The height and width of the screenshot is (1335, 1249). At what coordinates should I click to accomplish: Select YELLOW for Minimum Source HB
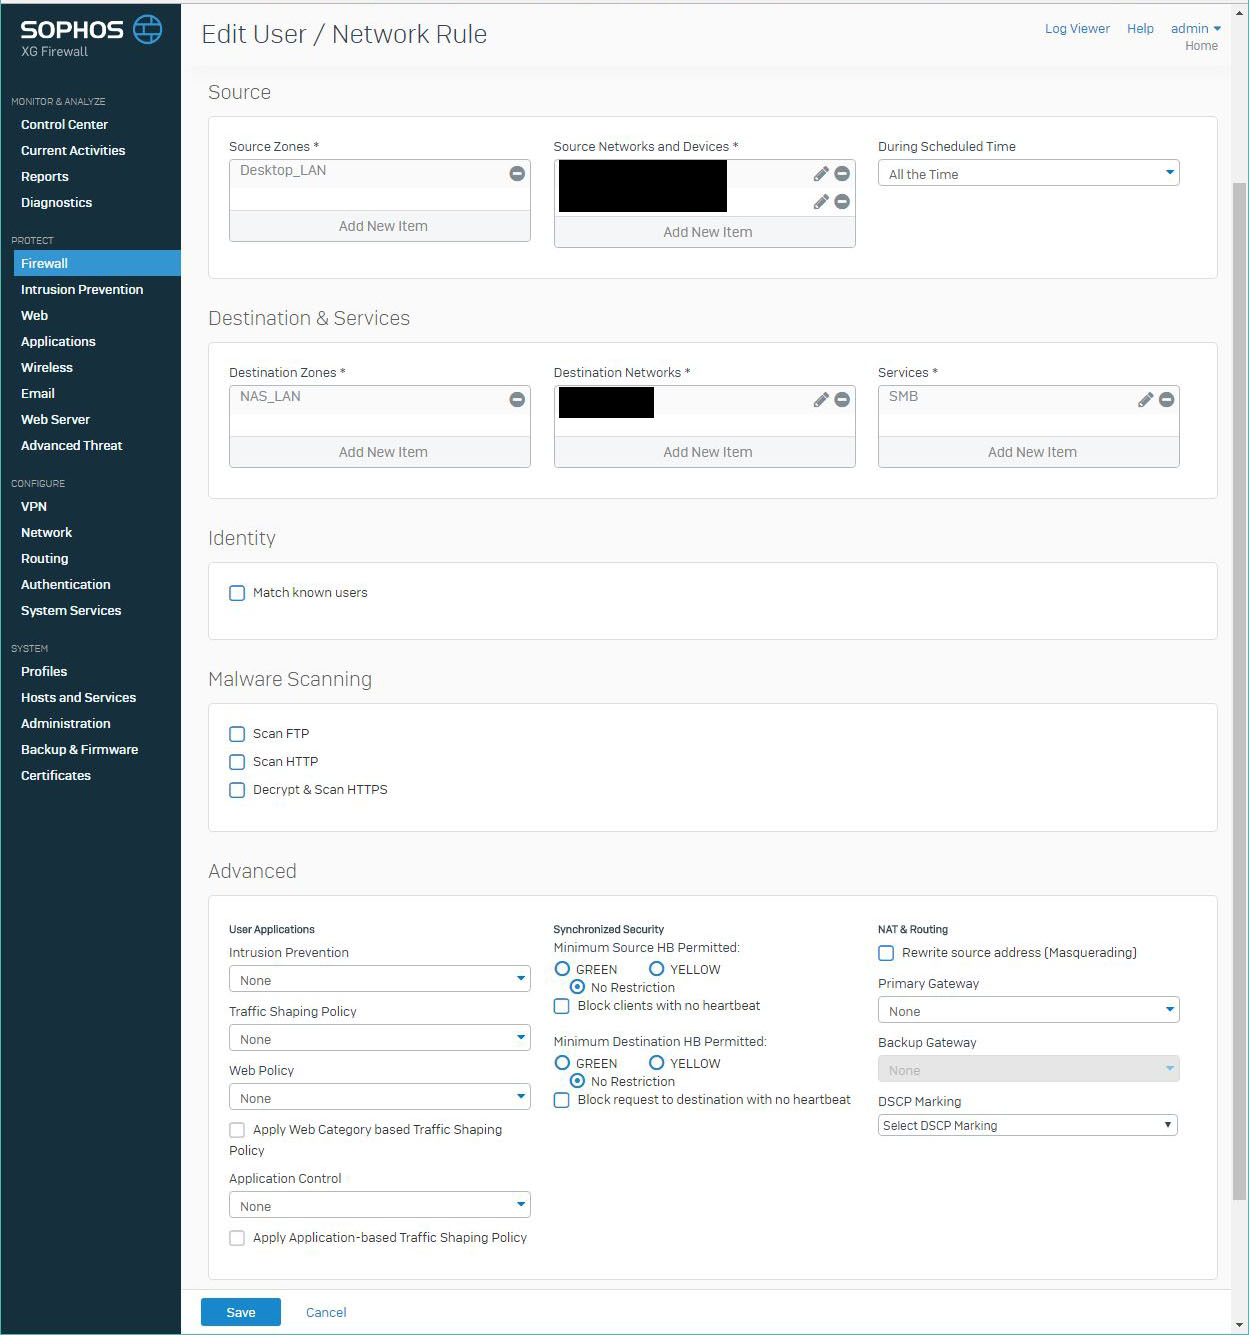(657, 969)
